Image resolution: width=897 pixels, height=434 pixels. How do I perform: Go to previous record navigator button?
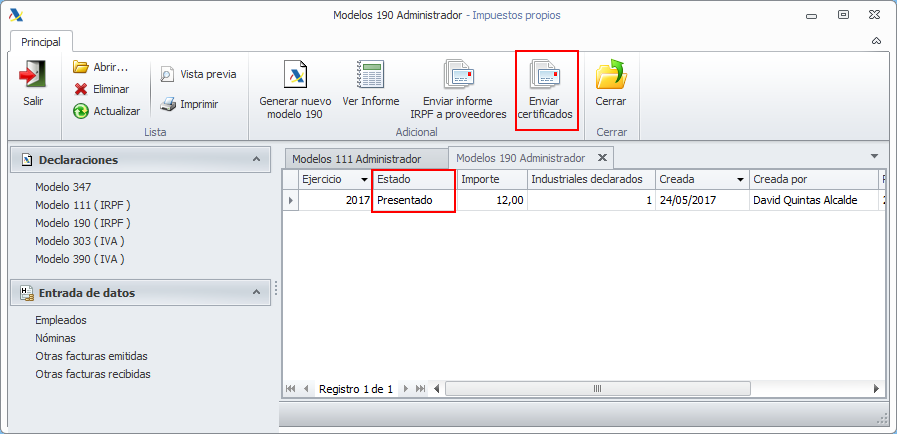(x=306, y=389)
